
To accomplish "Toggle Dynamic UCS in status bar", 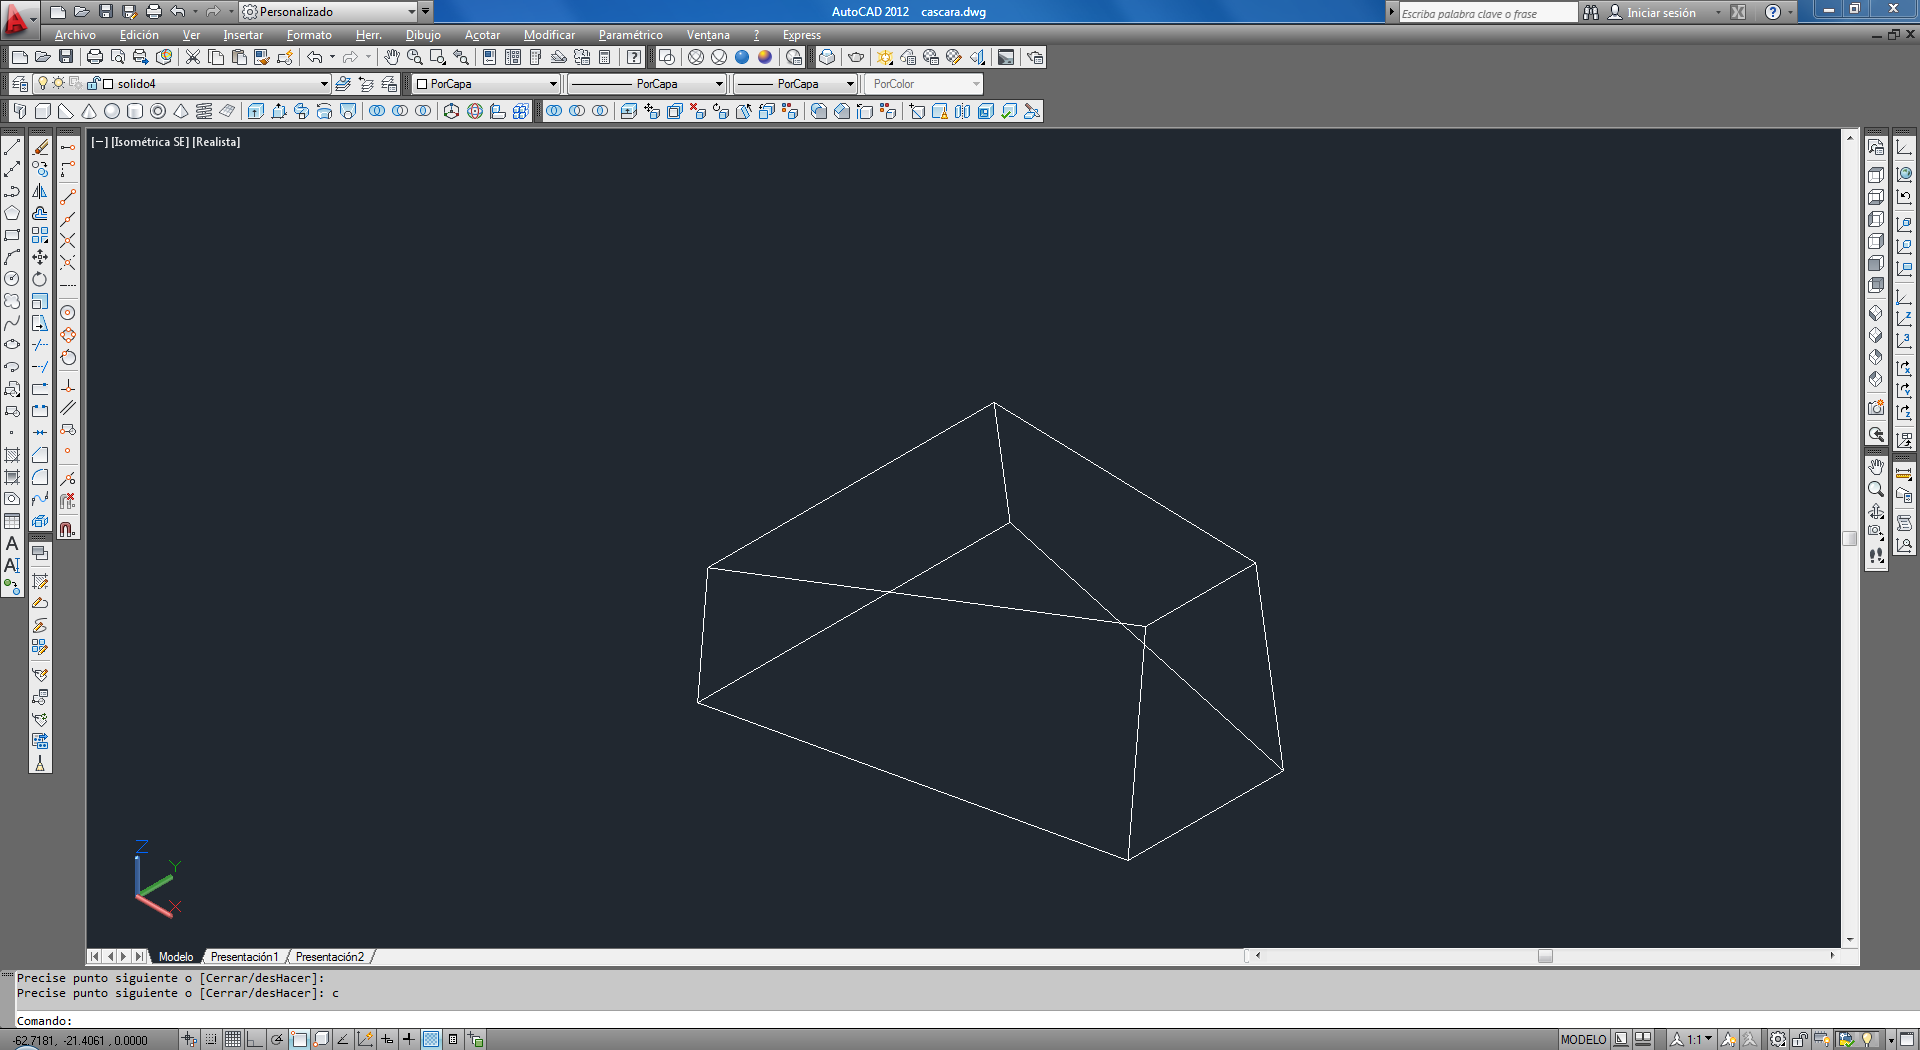I will pyautogui.click(x=365, y=1040).
